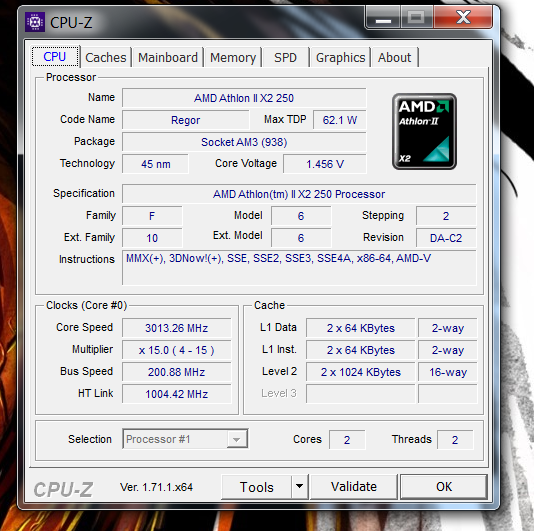Screen dimensions: 534x531
Task: Click the Family value F
Action: coord(152,216)
